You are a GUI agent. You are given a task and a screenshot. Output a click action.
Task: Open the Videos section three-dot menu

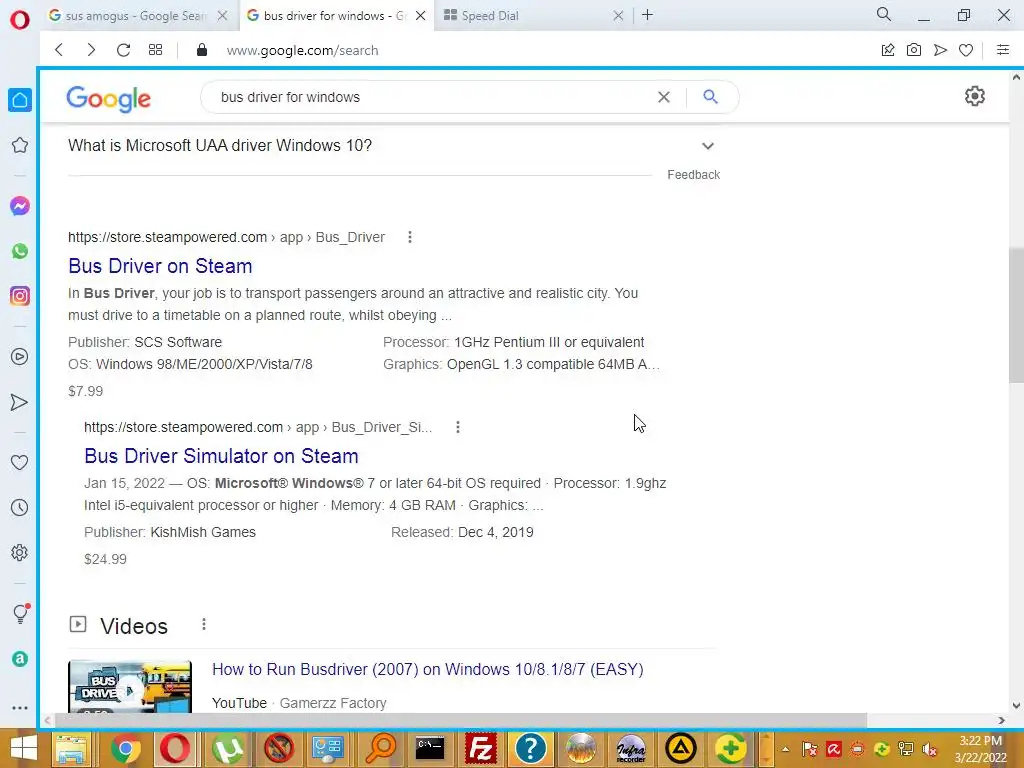click(204, 625)
